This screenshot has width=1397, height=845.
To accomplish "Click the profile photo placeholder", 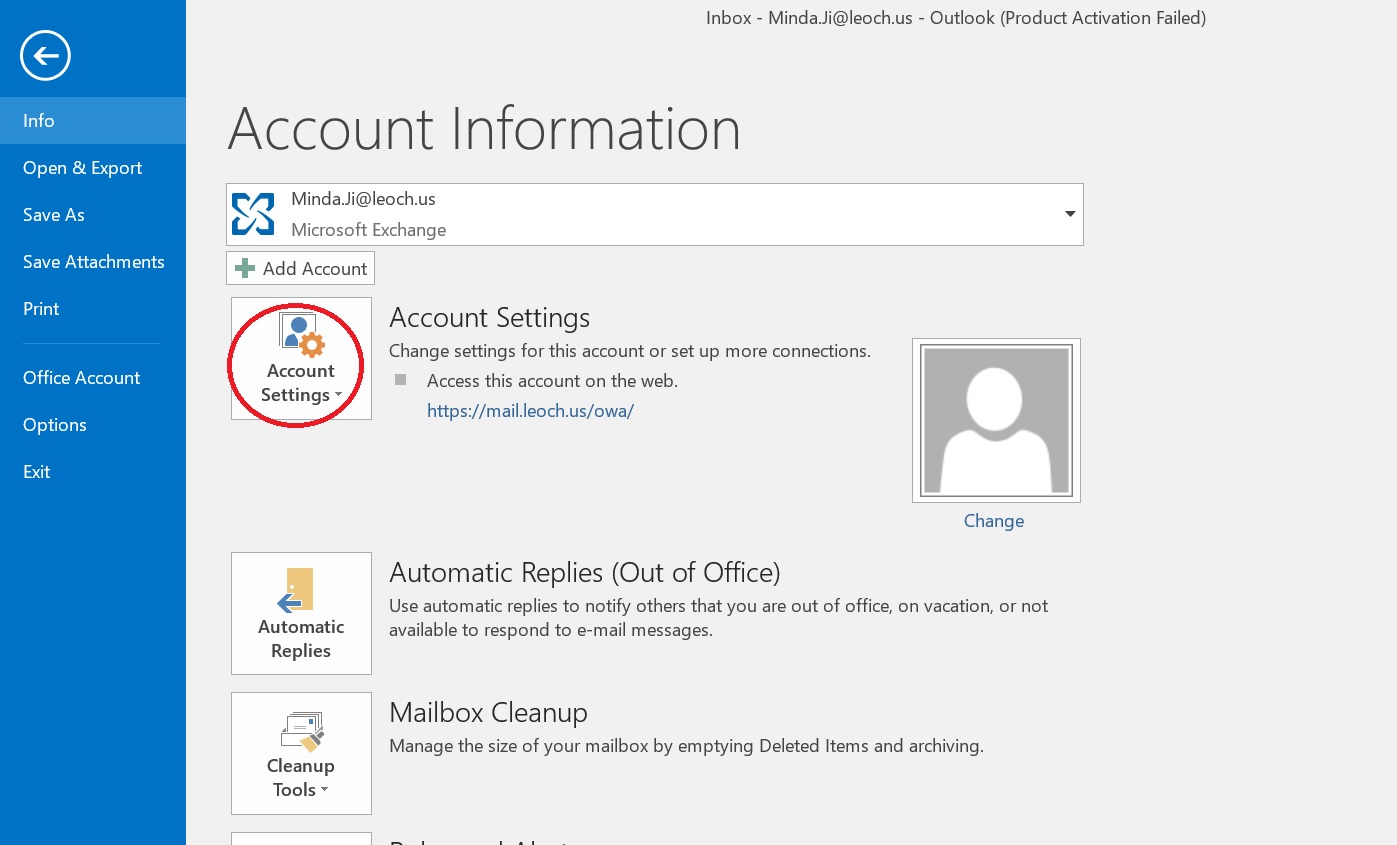I will 996,420.
